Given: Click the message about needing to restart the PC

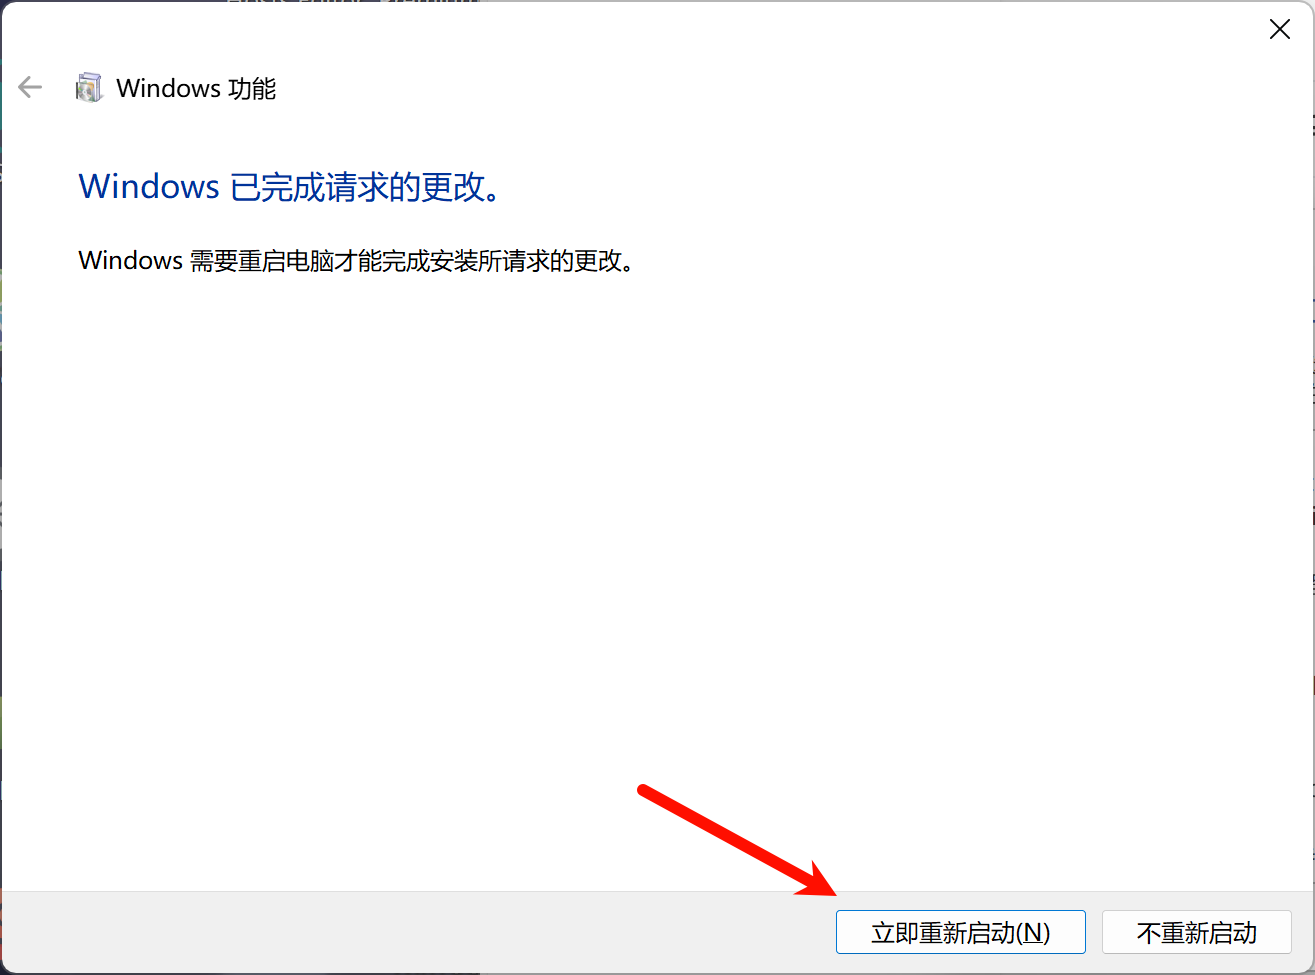Looking at the screenshot, I should 356,261.
